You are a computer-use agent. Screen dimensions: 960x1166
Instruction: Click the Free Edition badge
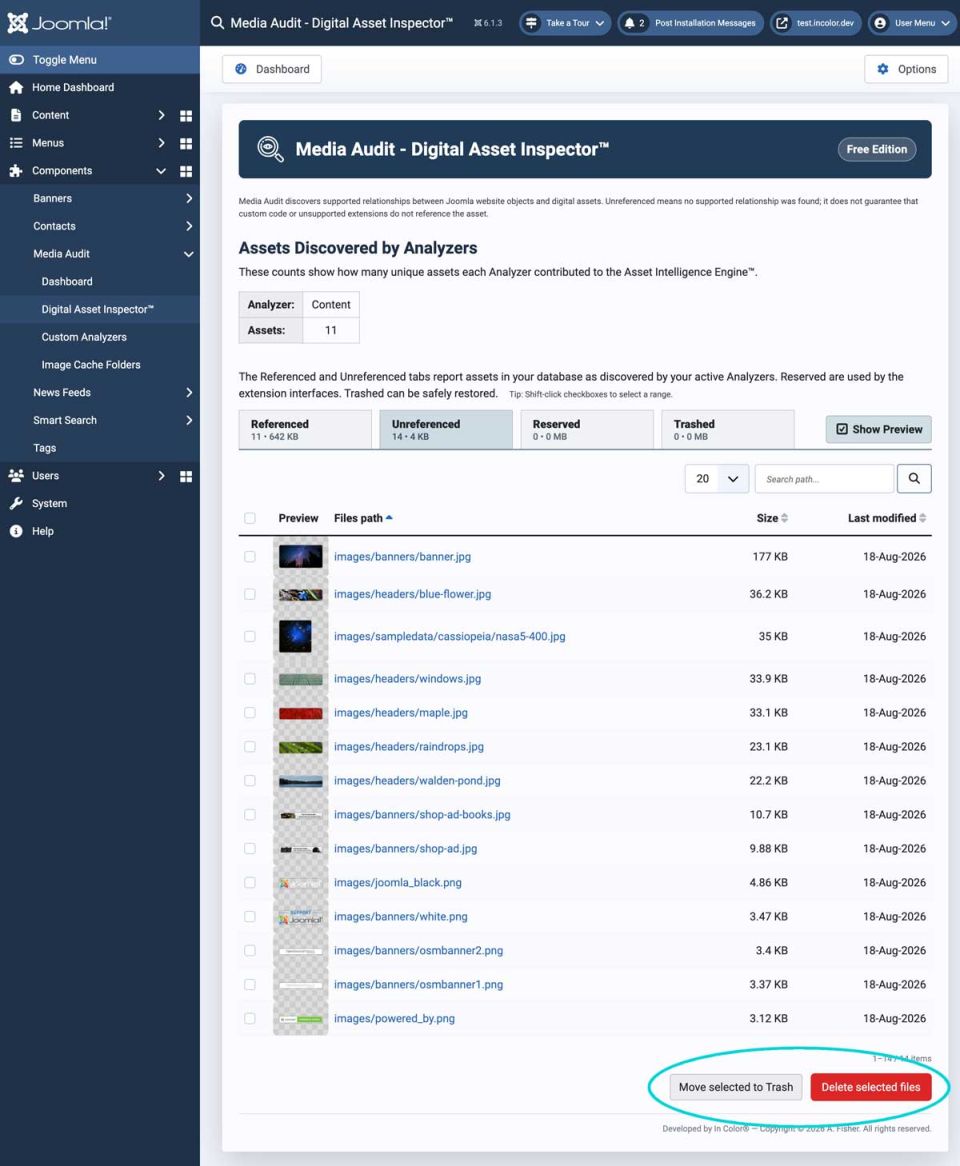click(x=877, y=149)
